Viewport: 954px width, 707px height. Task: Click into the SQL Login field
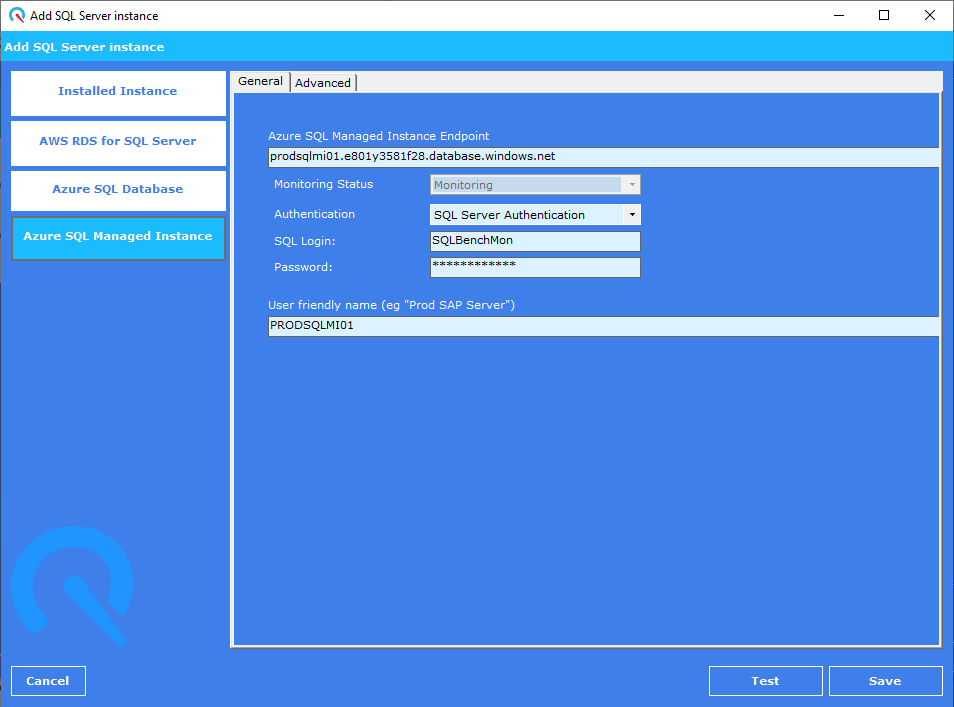tap(534, 241)
